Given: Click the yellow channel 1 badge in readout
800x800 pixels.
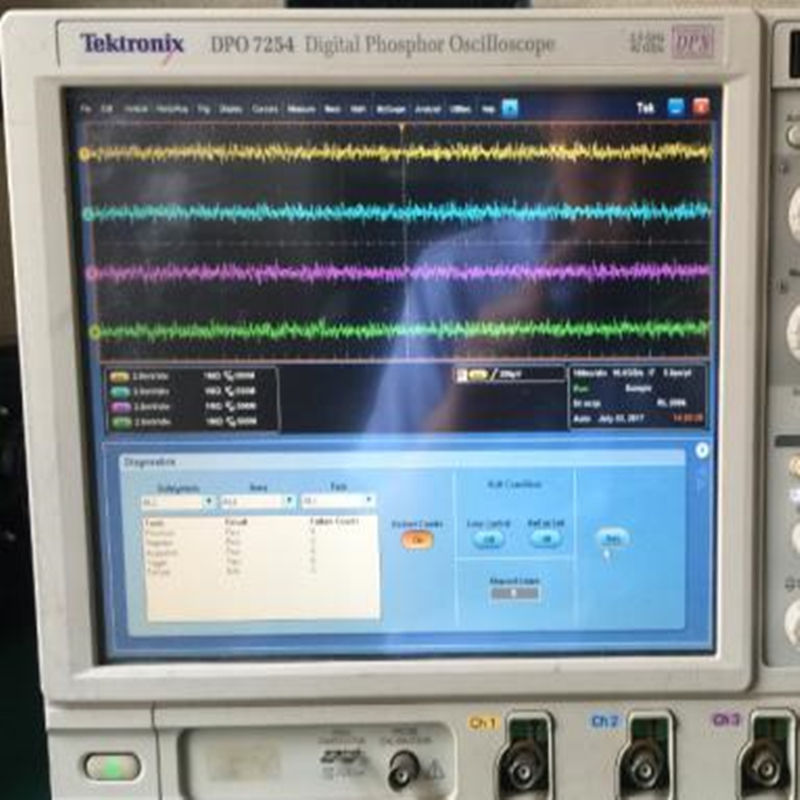Looking at the screenshot, I should coord(120,377).
